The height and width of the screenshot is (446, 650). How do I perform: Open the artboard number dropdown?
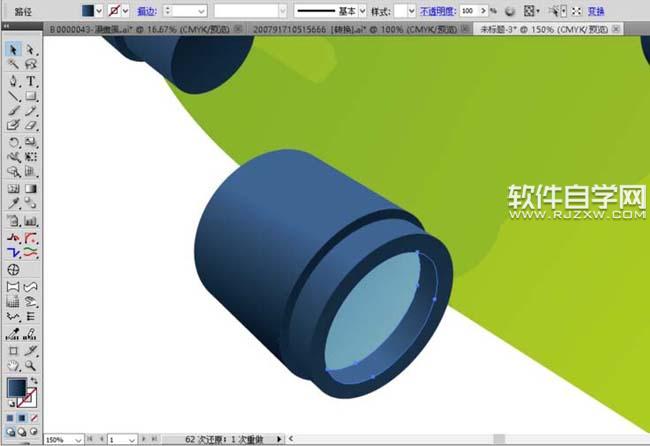pos(131,439)
